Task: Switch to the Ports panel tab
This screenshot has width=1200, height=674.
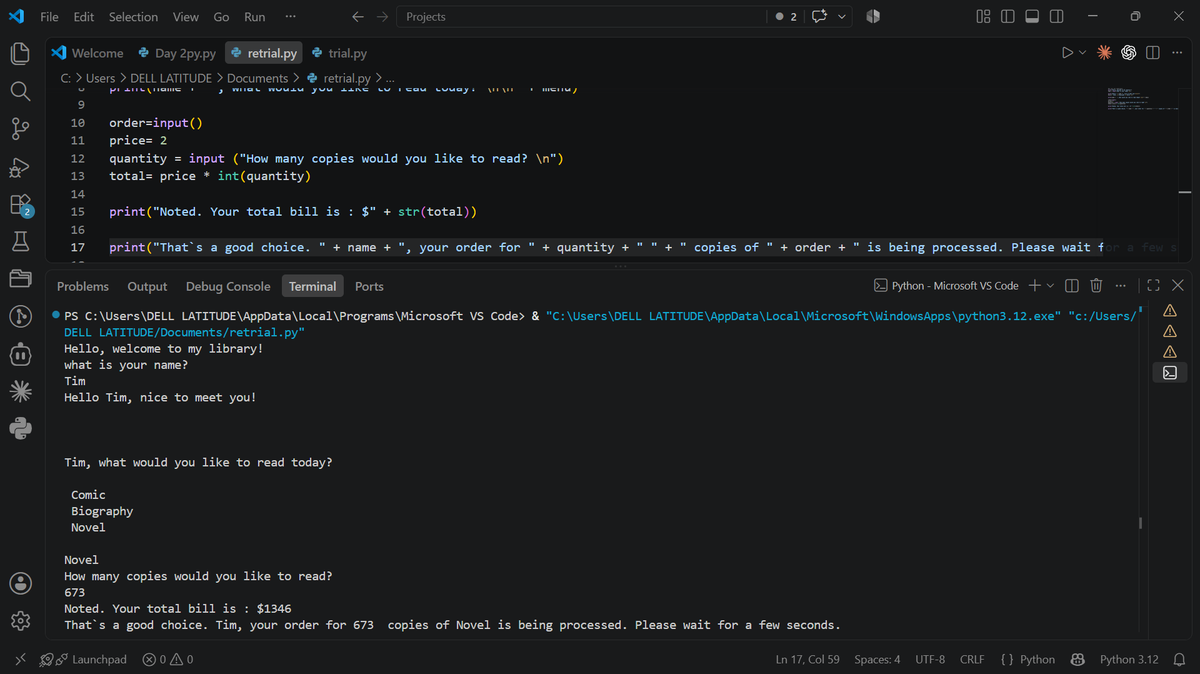Action: [369, 286]
